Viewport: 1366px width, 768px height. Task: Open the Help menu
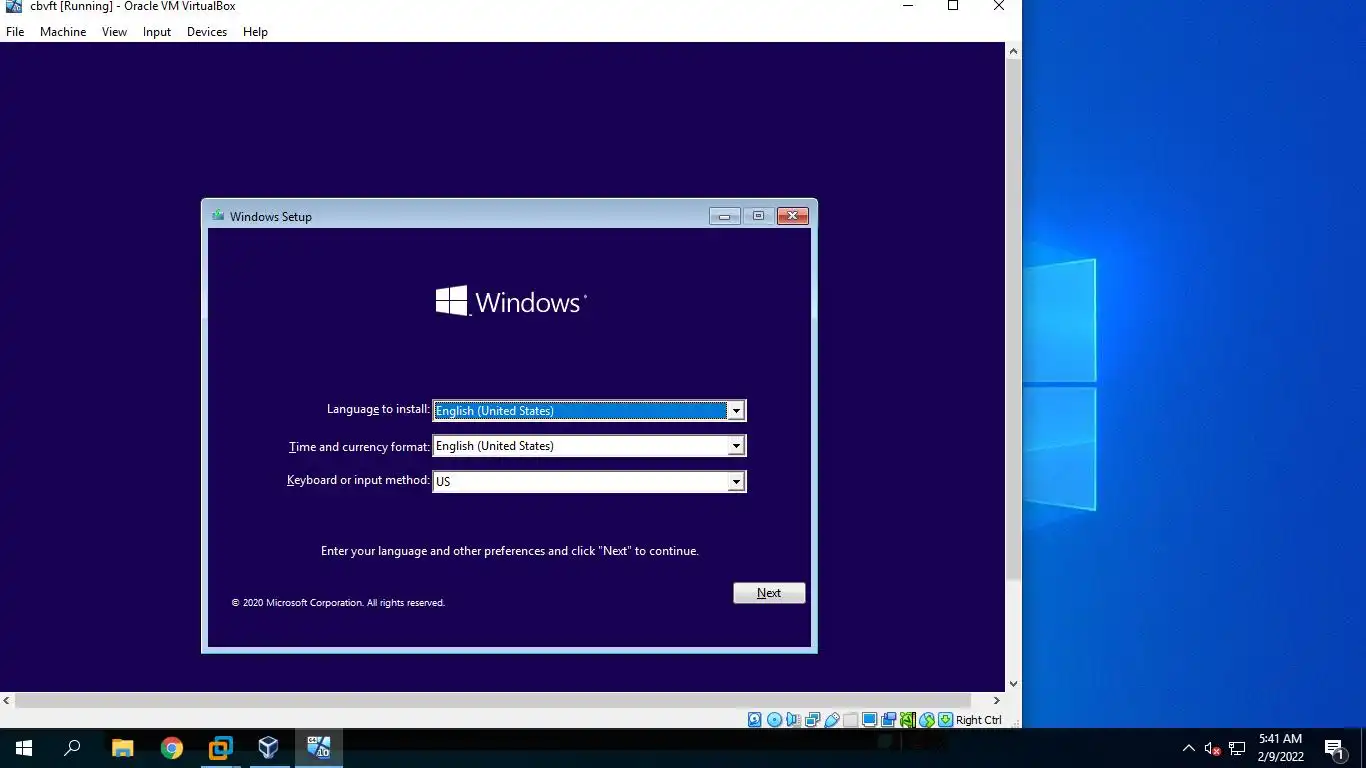[255, 32]
